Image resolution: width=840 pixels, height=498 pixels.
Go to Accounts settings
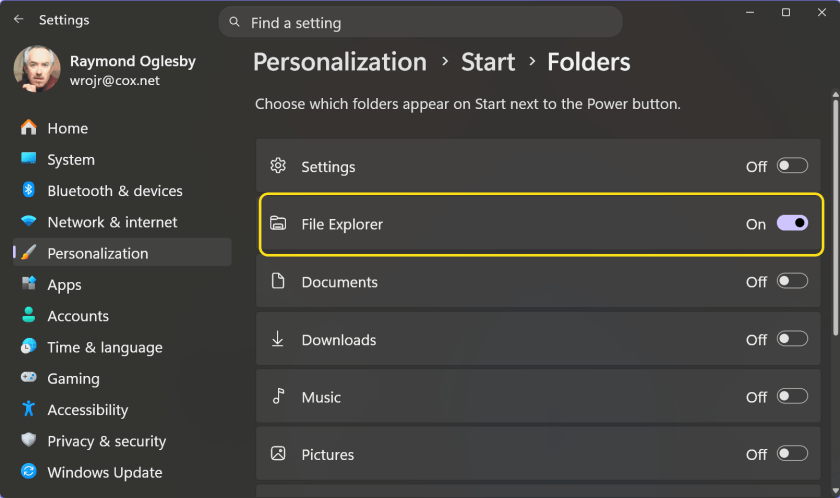coord(122,316)
